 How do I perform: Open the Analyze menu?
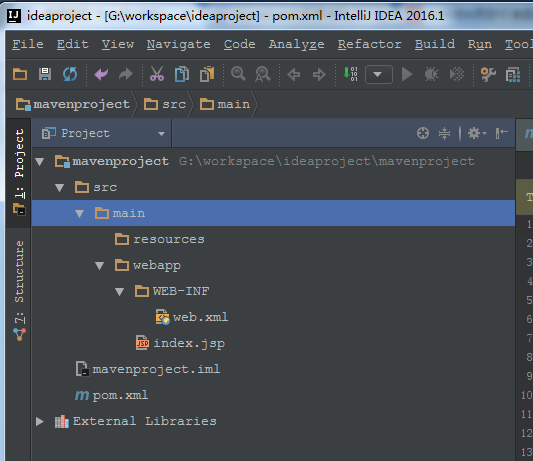[x=297, y=45]
